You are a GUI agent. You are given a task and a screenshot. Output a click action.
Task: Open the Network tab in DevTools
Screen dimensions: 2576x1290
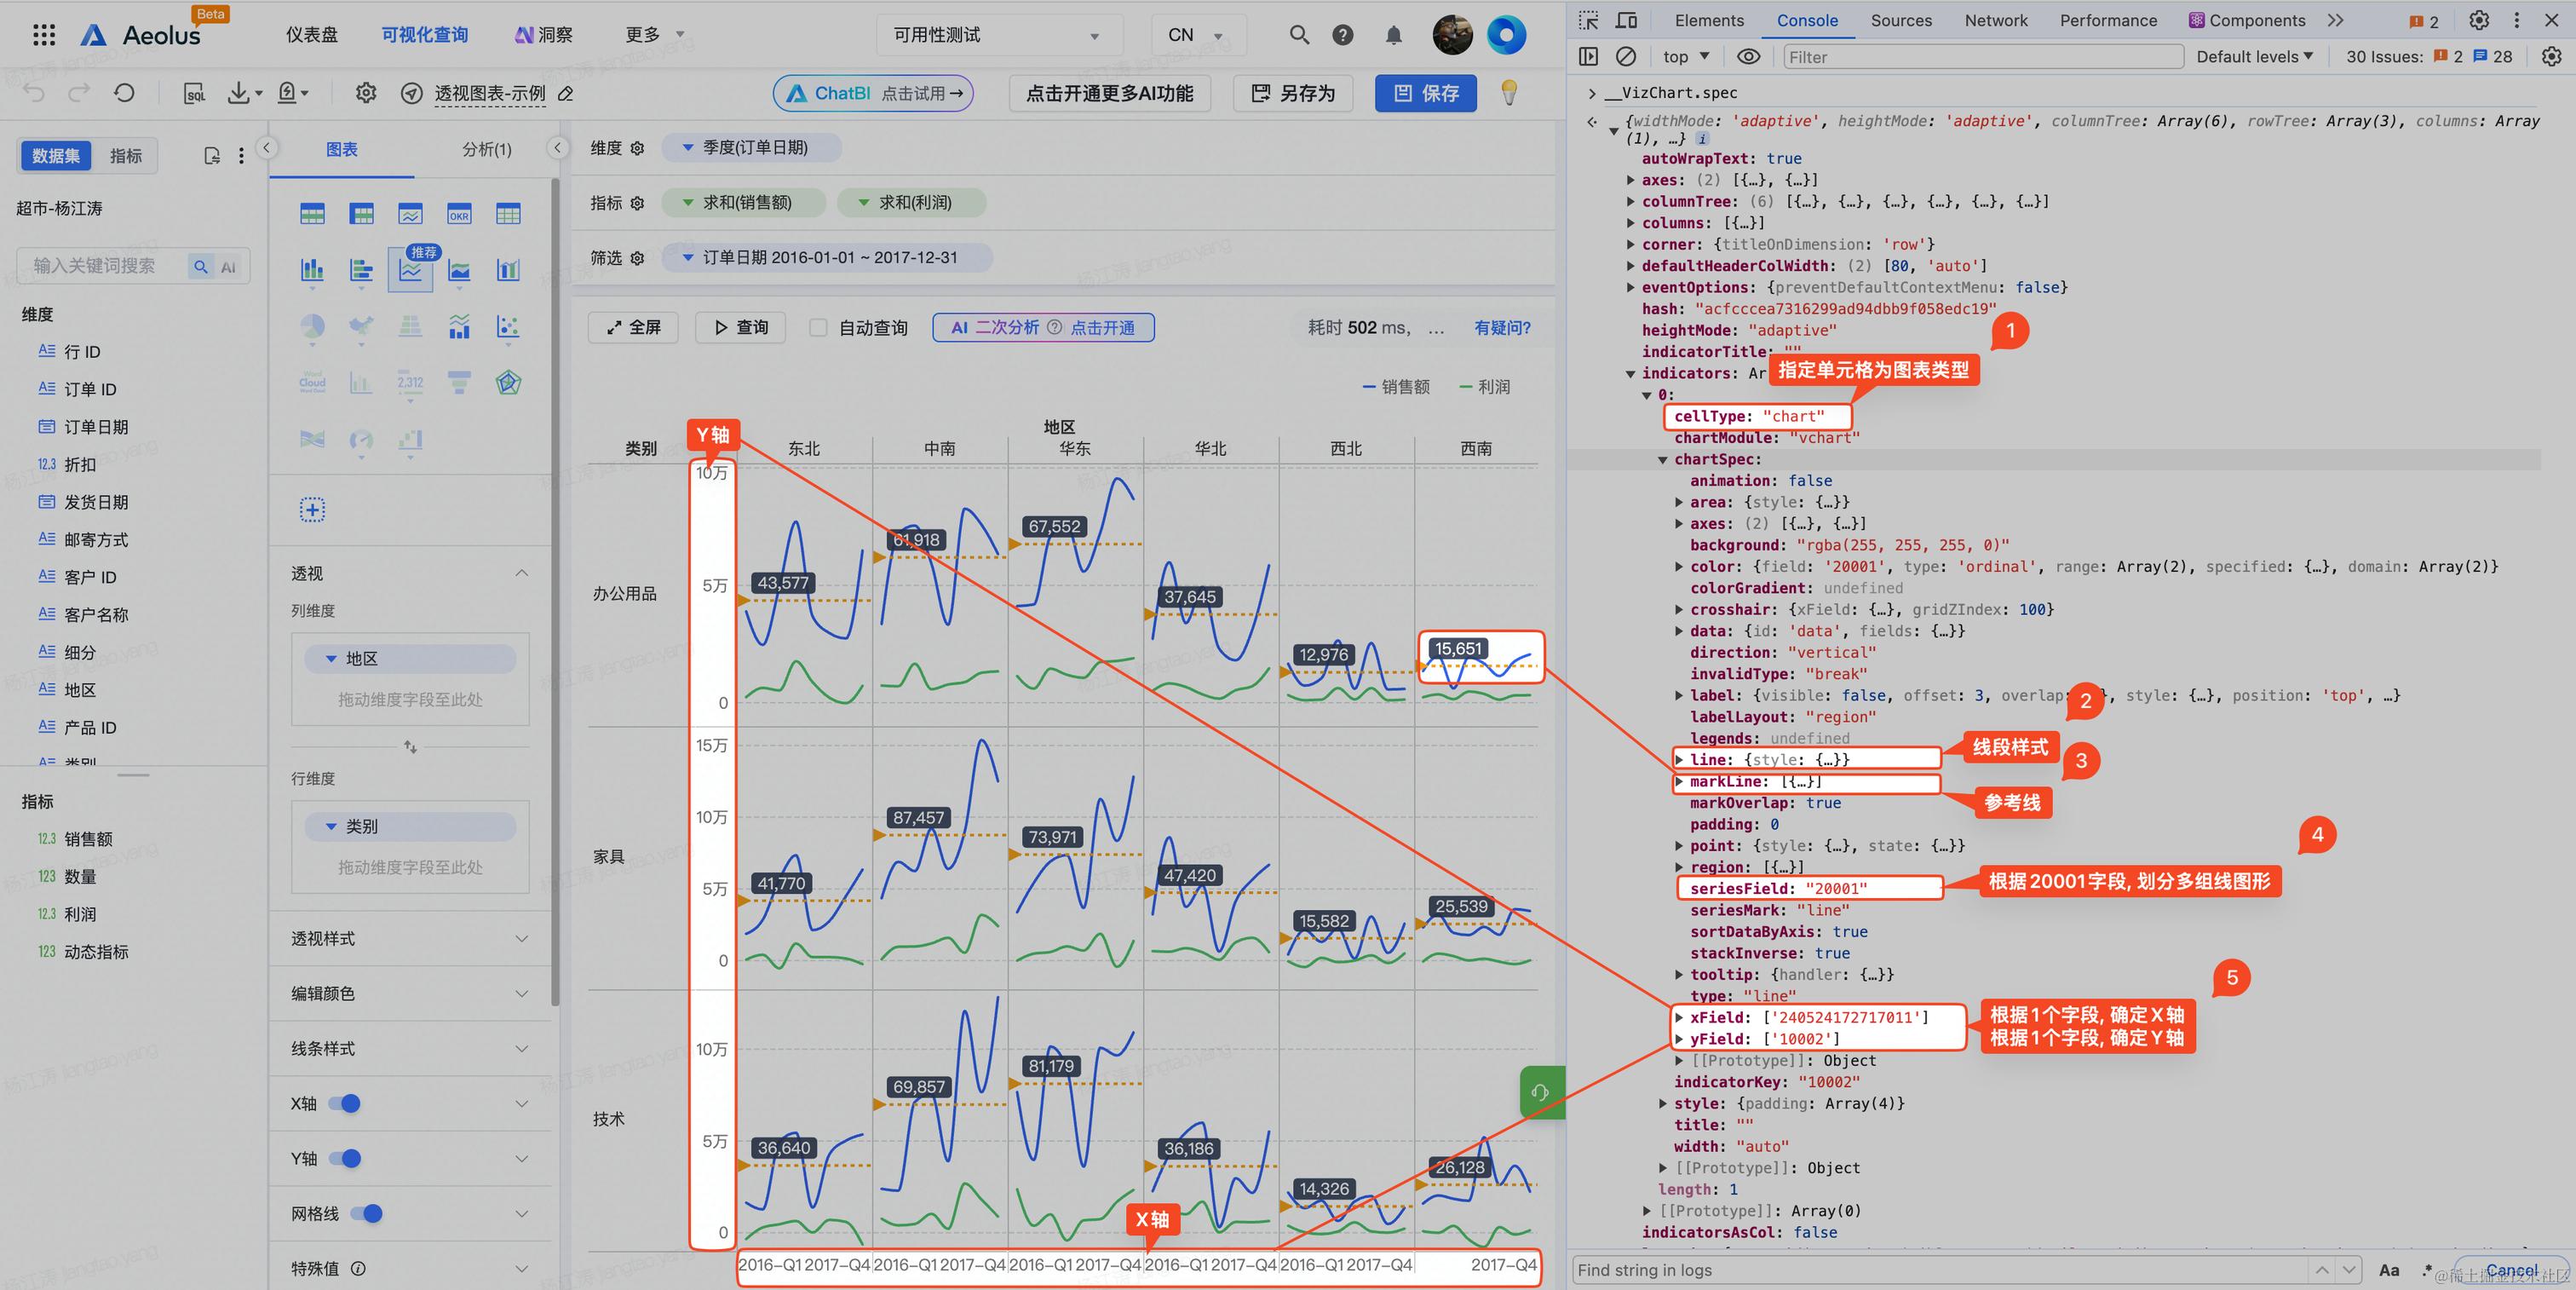pos(1995,20)
